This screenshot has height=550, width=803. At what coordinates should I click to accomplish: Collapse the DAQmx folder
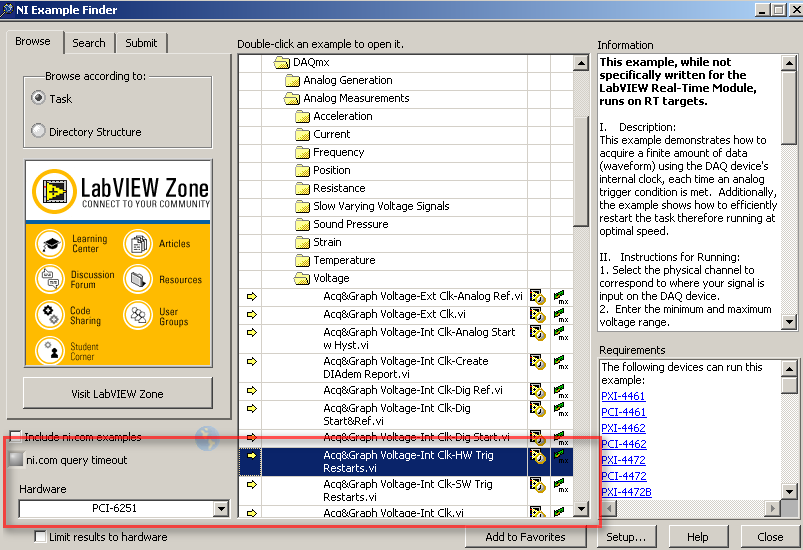click(282, 62)
